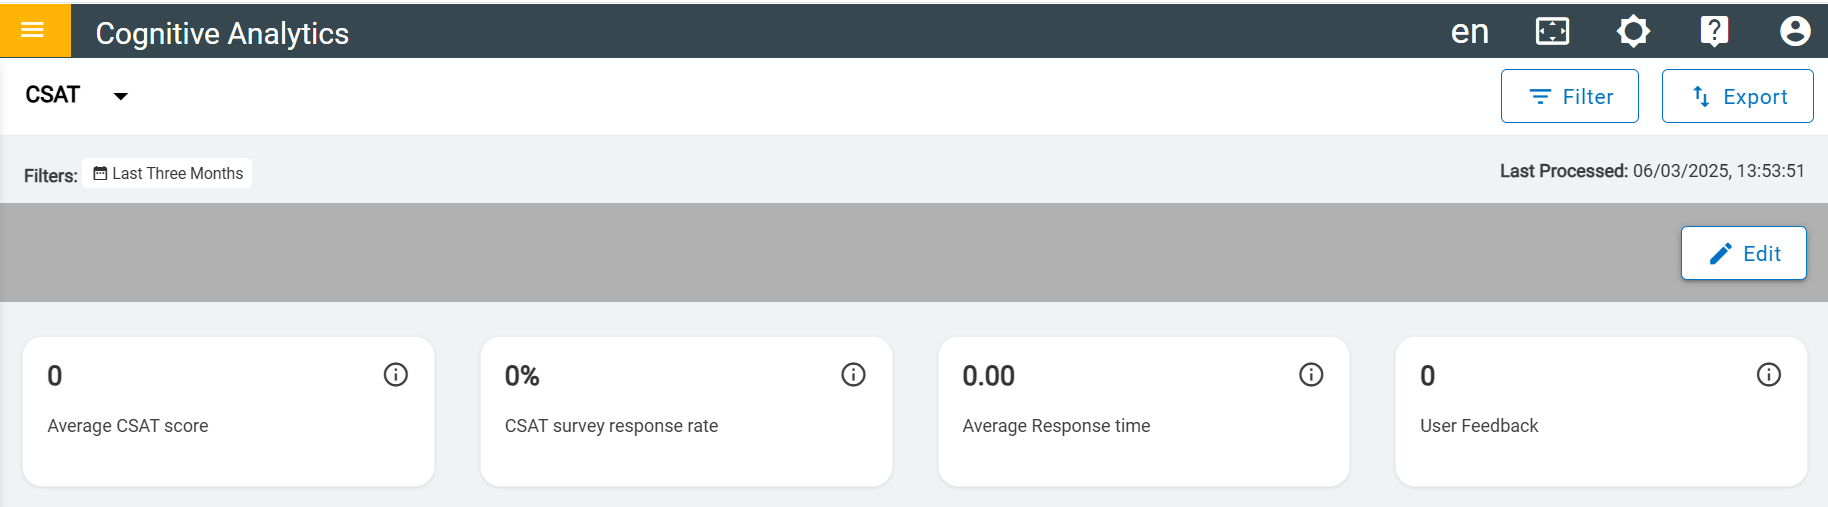Show info for Average Response time
Screen dimensions: 1828x507
[1311, 375]
